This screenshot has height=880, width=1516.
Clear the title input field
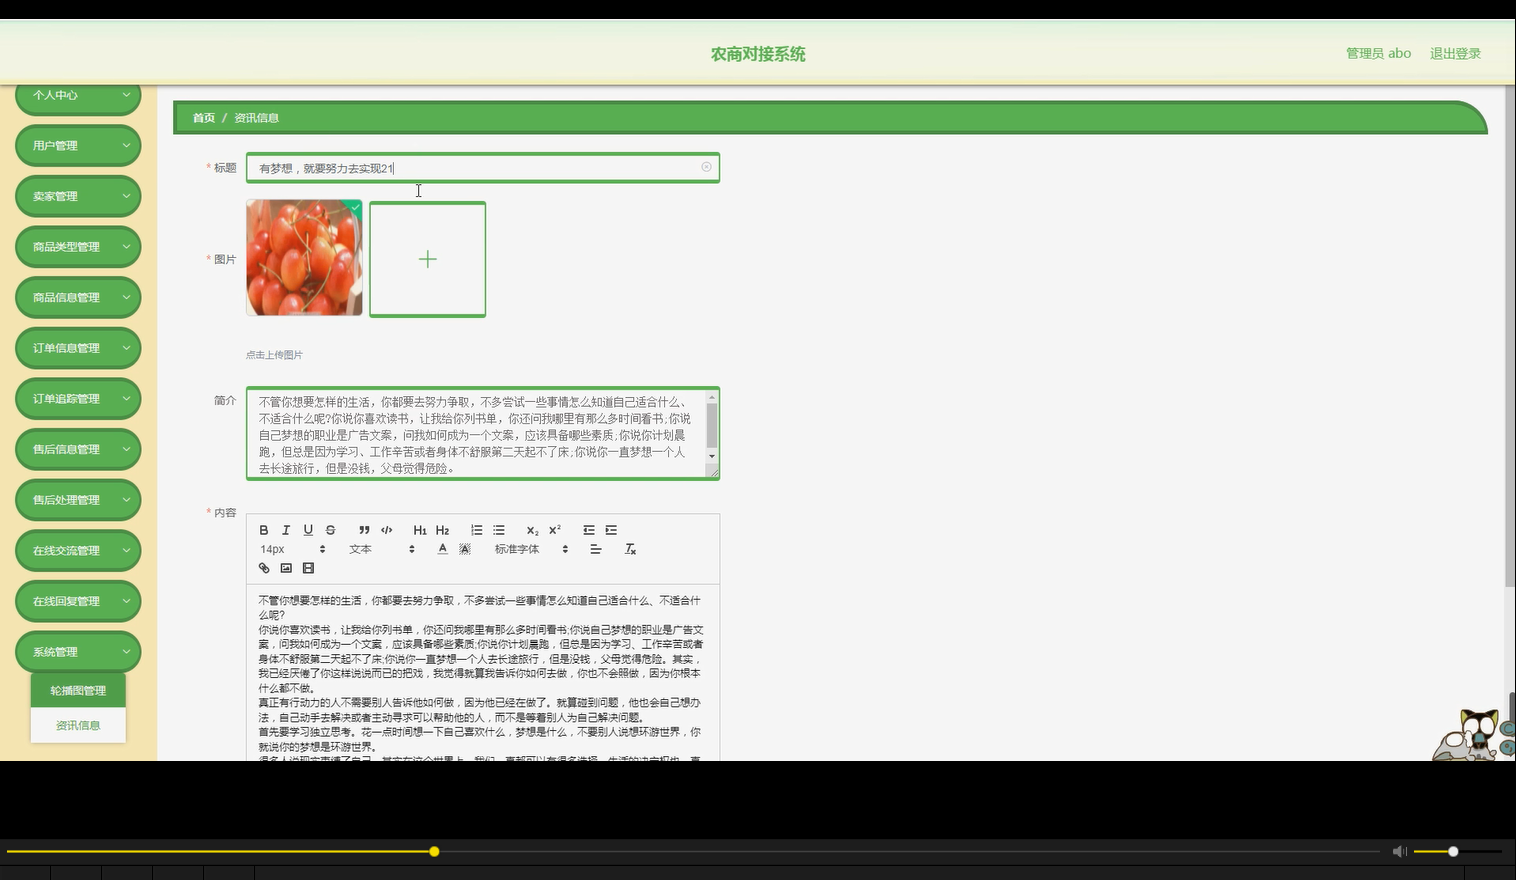706,167
